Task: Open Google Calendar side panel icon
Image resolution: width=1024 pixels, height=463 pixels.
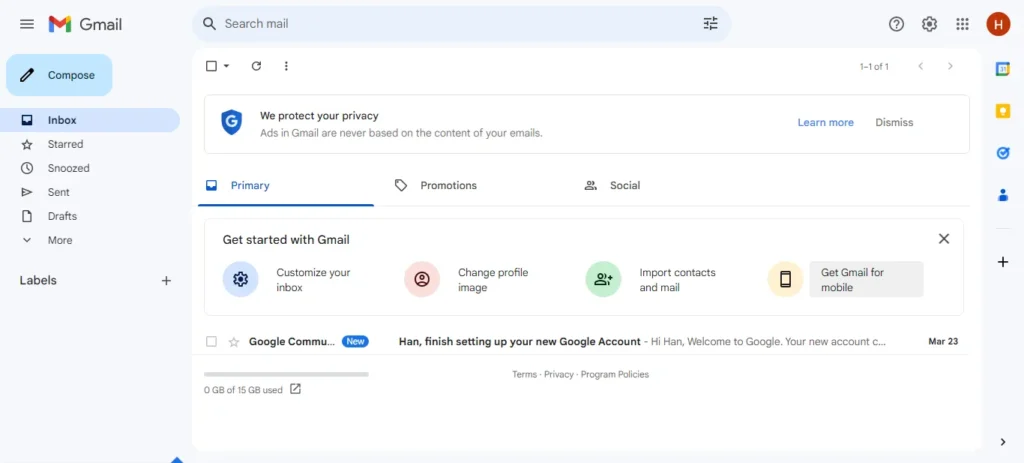Action: (x=1002, y=69)
